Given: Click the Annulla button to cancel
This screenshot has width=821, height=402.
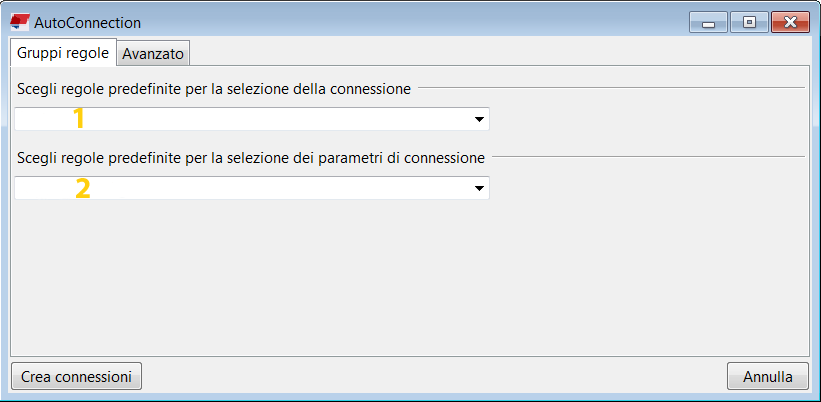Looking at the screenshot, I should (x=767, y=377).
